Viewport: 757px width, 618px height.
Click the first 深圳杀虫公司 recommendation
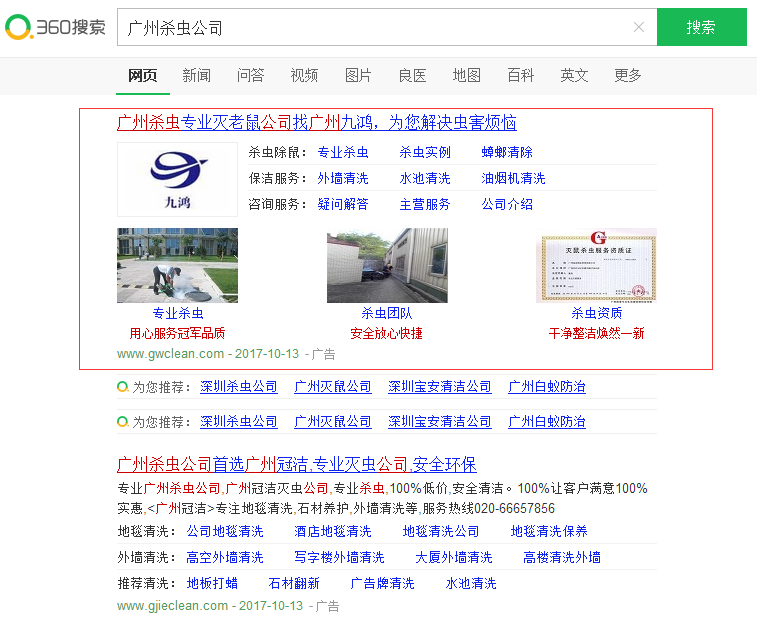pyautogui.click(x=238, y=387)
